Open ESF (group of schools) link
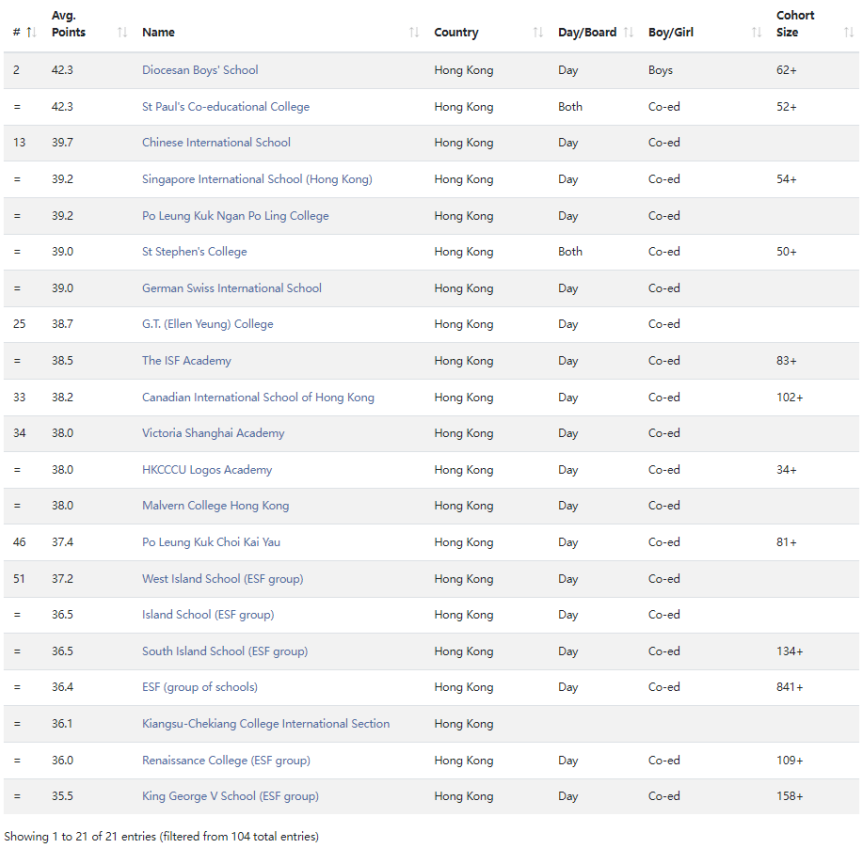 coord(200,687)
